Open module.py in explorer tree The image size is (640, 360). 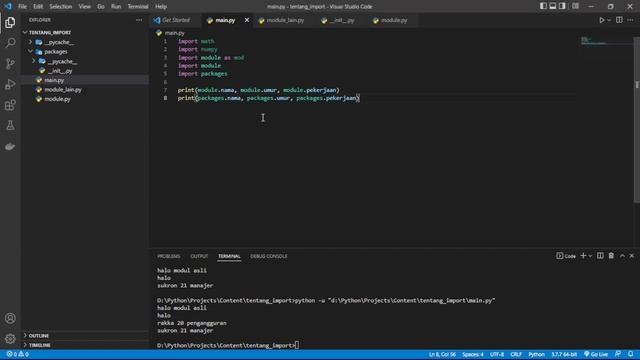pyautogui.click(x=57, y=99)
